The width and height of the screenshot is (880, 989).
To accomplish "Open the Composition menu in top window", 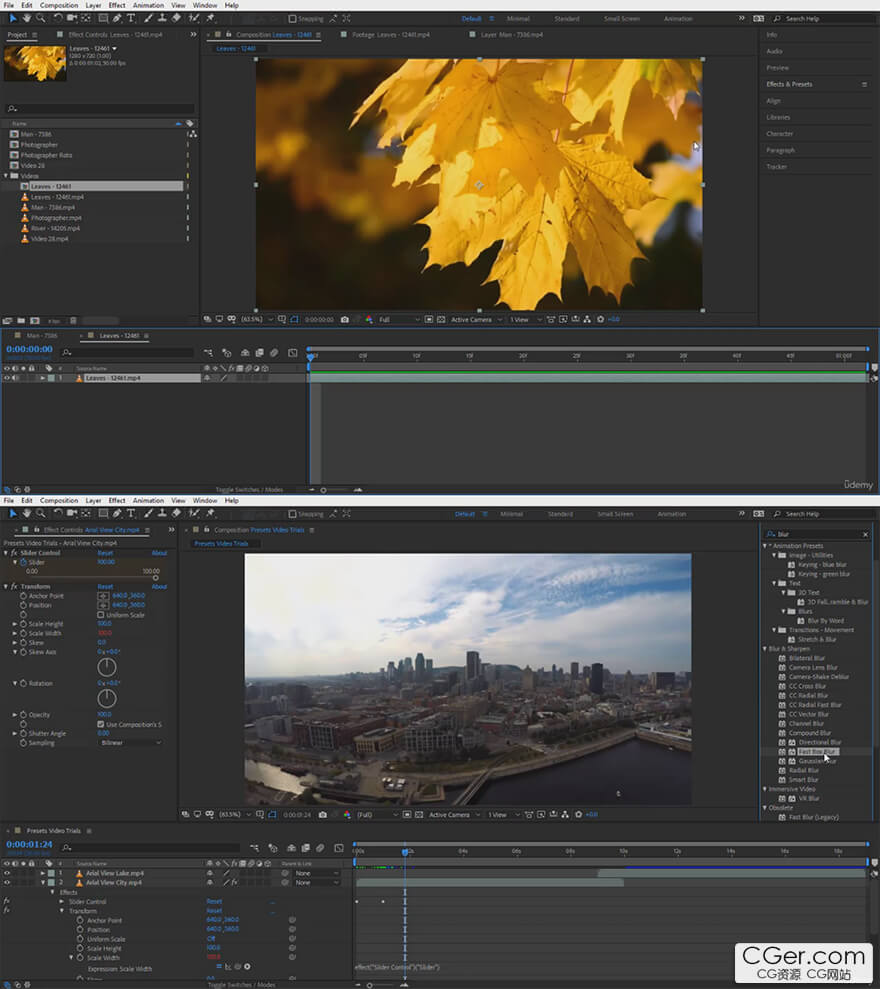I will 59,5.
